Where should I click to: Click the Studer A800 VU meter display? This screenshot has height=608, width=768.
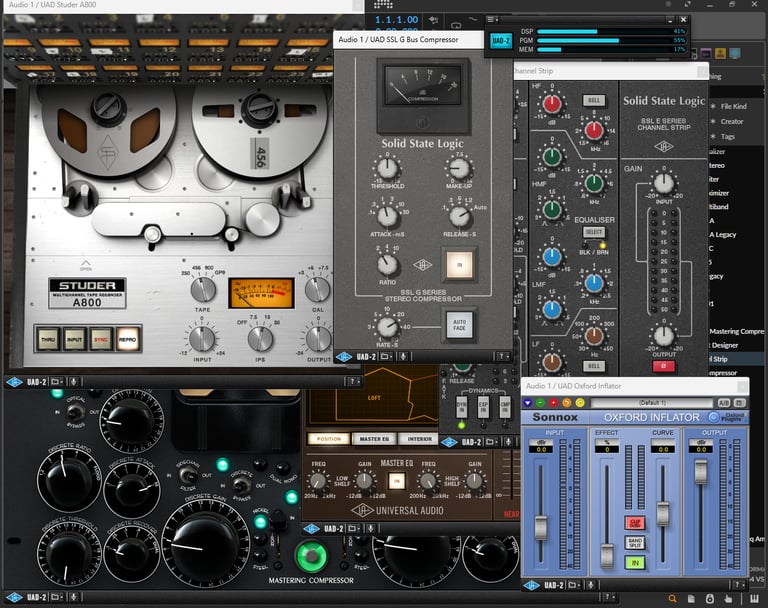point(261,293)
